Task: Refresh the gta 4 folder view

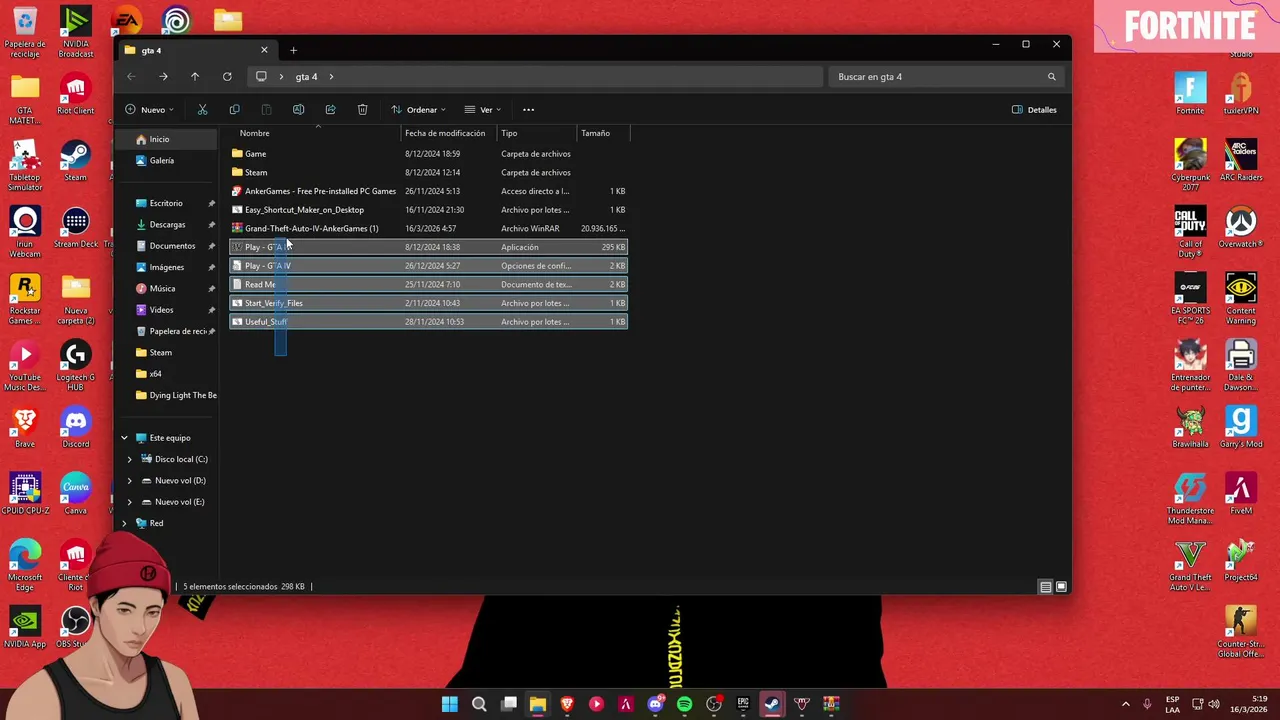Action: (x=227, y=77)
